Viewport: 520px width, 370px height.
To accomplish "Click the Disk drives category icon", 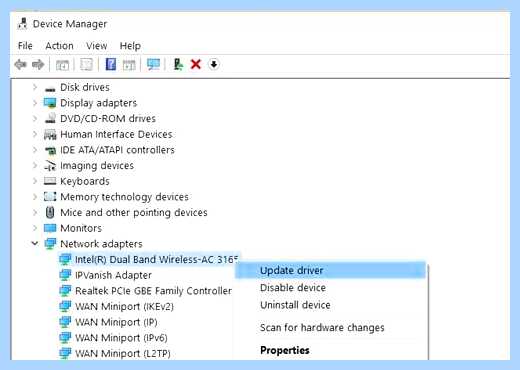I will pos(50,88).
